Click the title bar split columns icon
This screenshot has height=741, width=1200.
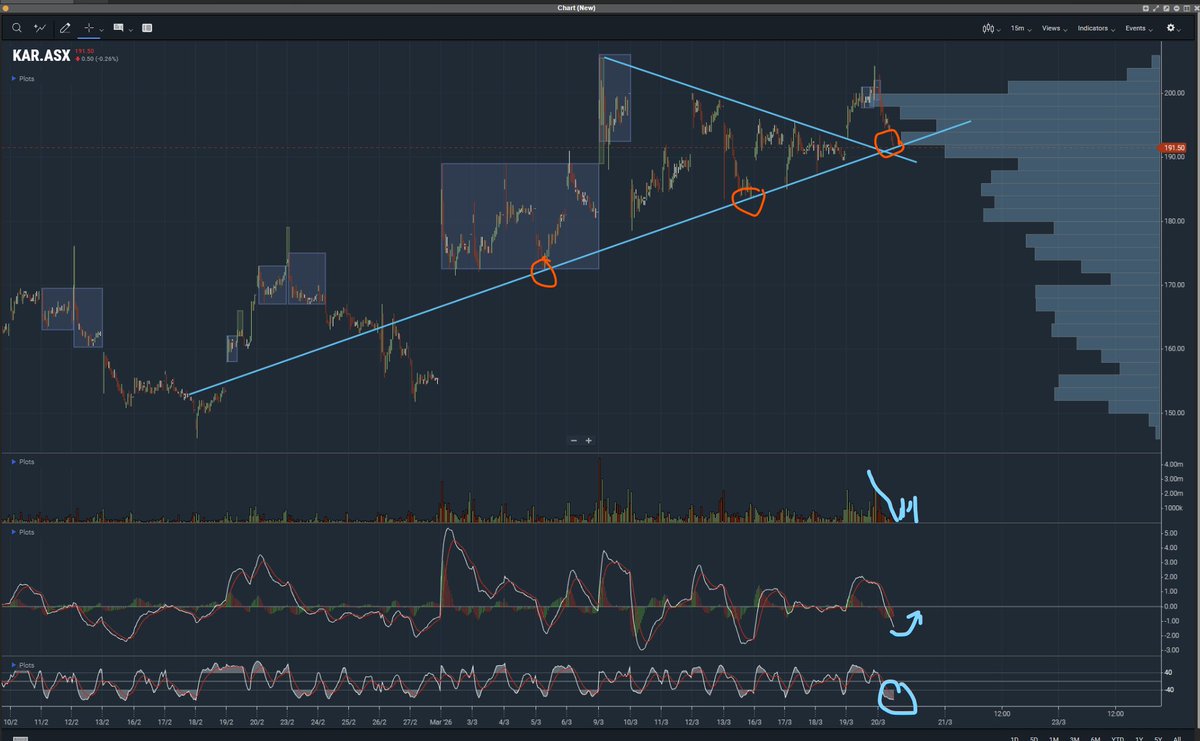(x=1186, y=8)
